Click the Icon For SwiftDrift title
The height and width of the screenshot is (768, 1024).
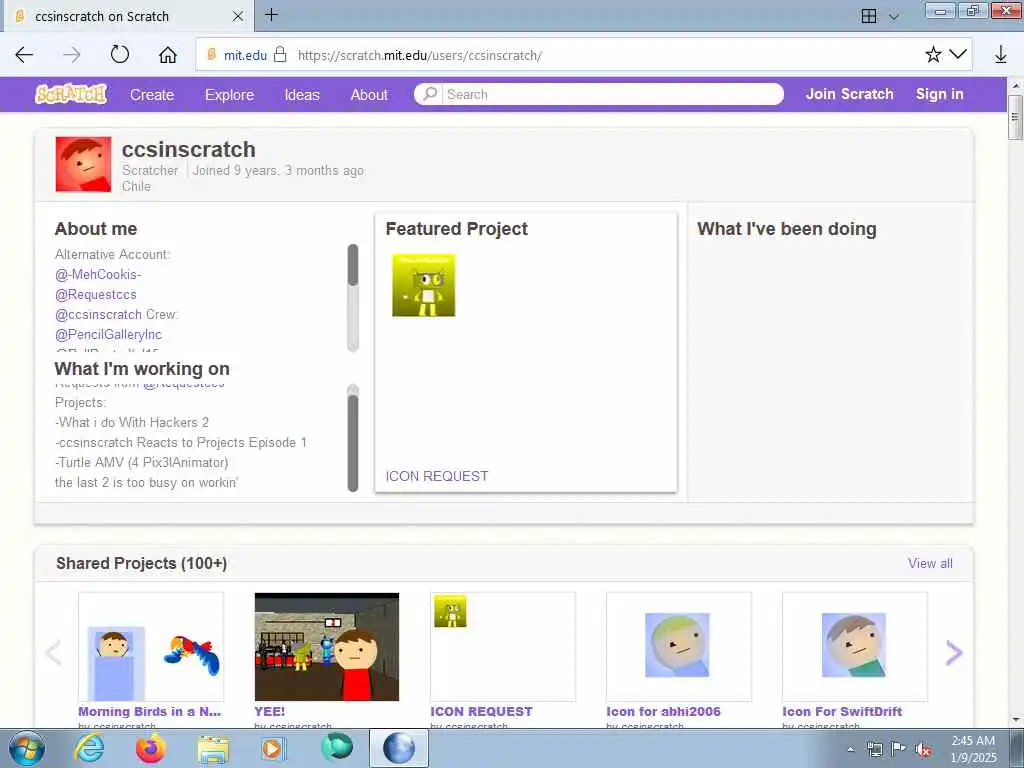pos(842,711)
